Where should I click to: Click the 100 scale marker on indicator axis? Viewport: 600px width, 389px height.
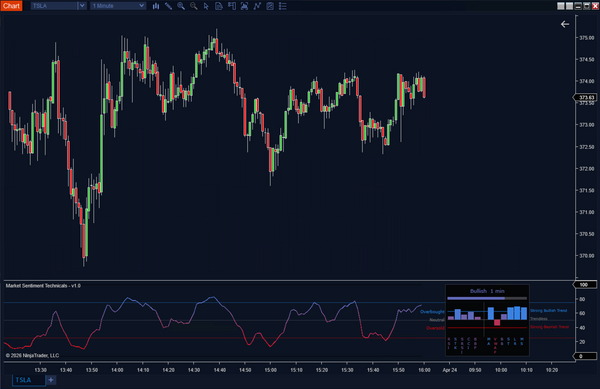click(x=585, y=285)
